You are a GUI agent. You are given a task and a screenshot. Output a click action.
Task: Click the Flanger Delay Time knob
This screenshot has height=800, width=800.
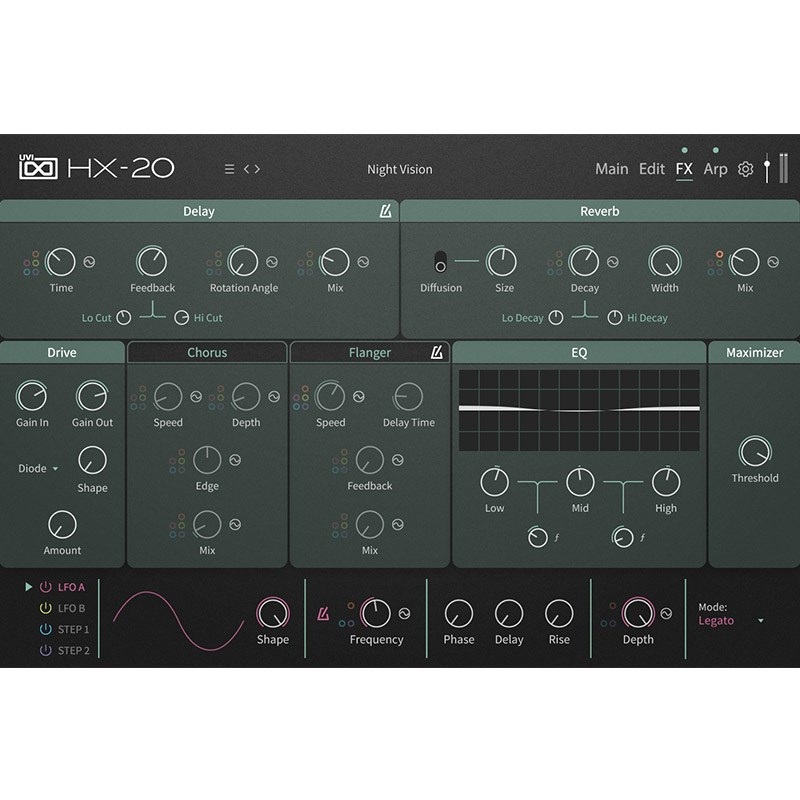(x=409, y=396)
